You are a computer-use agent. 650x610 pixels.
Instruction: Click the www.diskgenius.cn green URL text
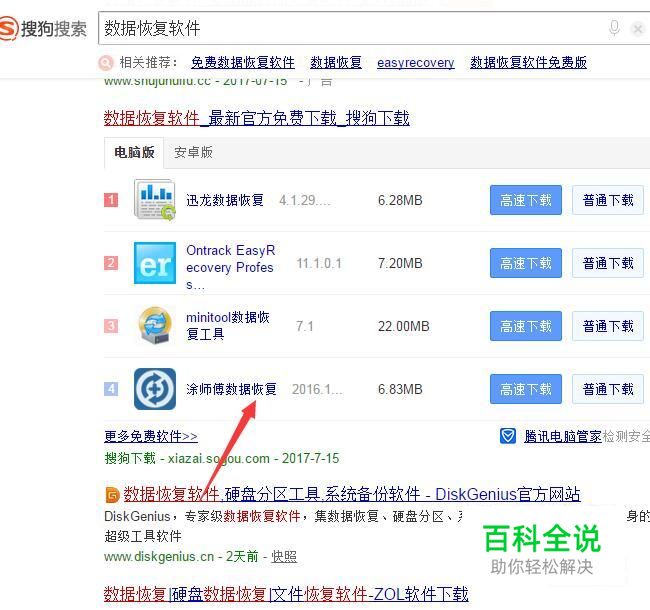click(159, 556)
